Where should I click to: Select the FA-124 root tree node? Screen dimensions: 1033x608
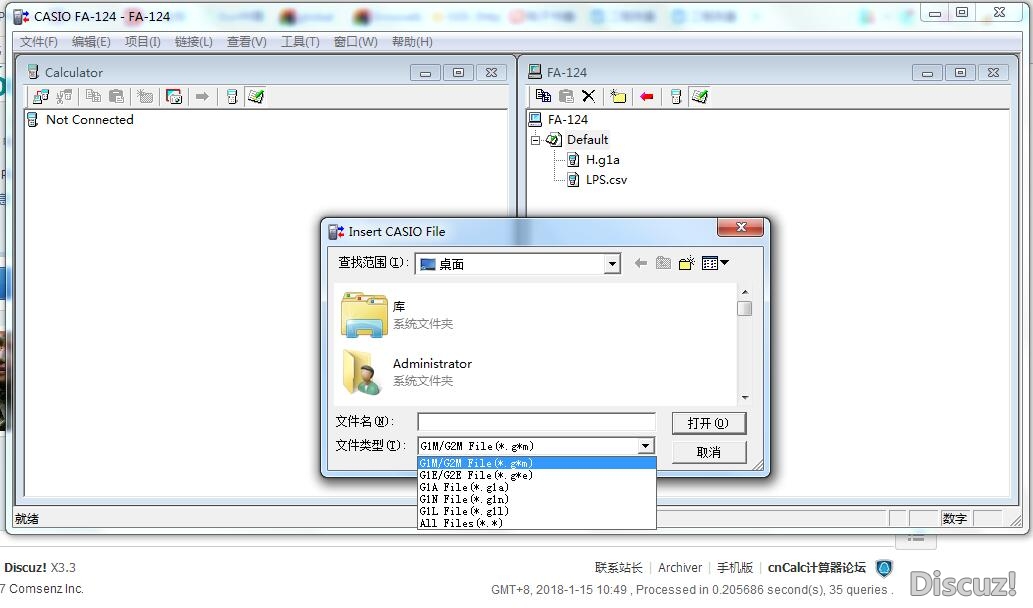(x=567, y=120)
